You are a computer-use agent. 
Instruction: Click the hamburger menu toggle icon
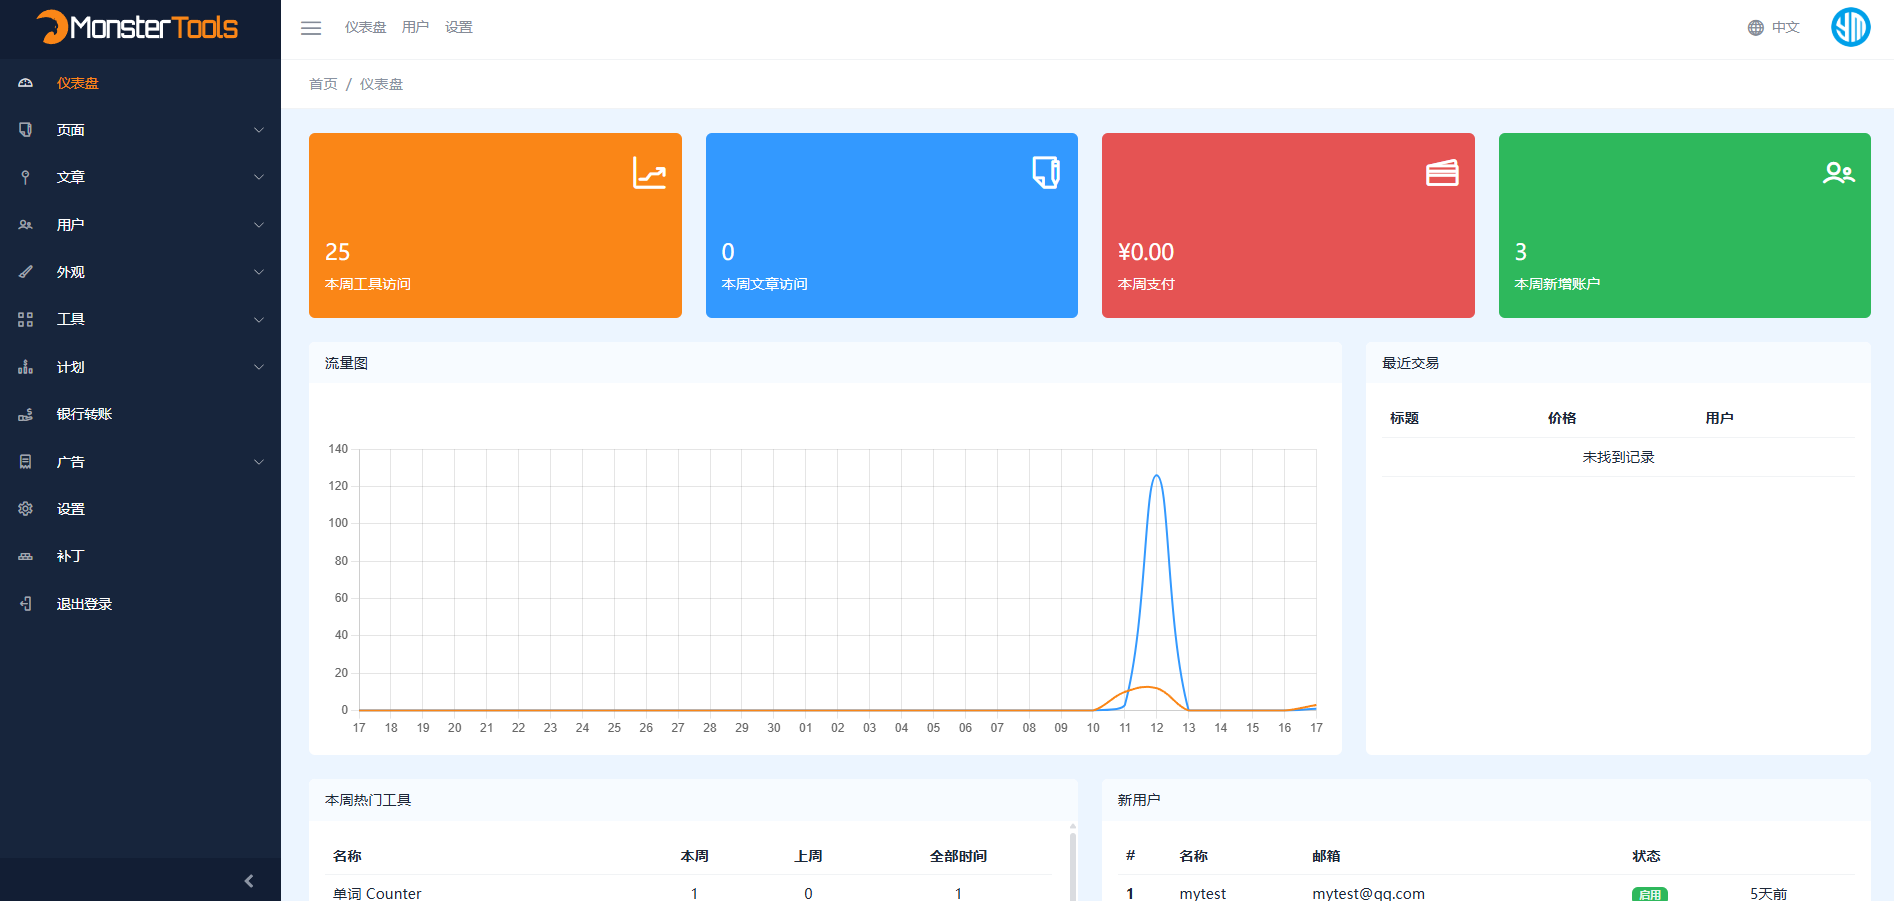[x=311, y=28]
